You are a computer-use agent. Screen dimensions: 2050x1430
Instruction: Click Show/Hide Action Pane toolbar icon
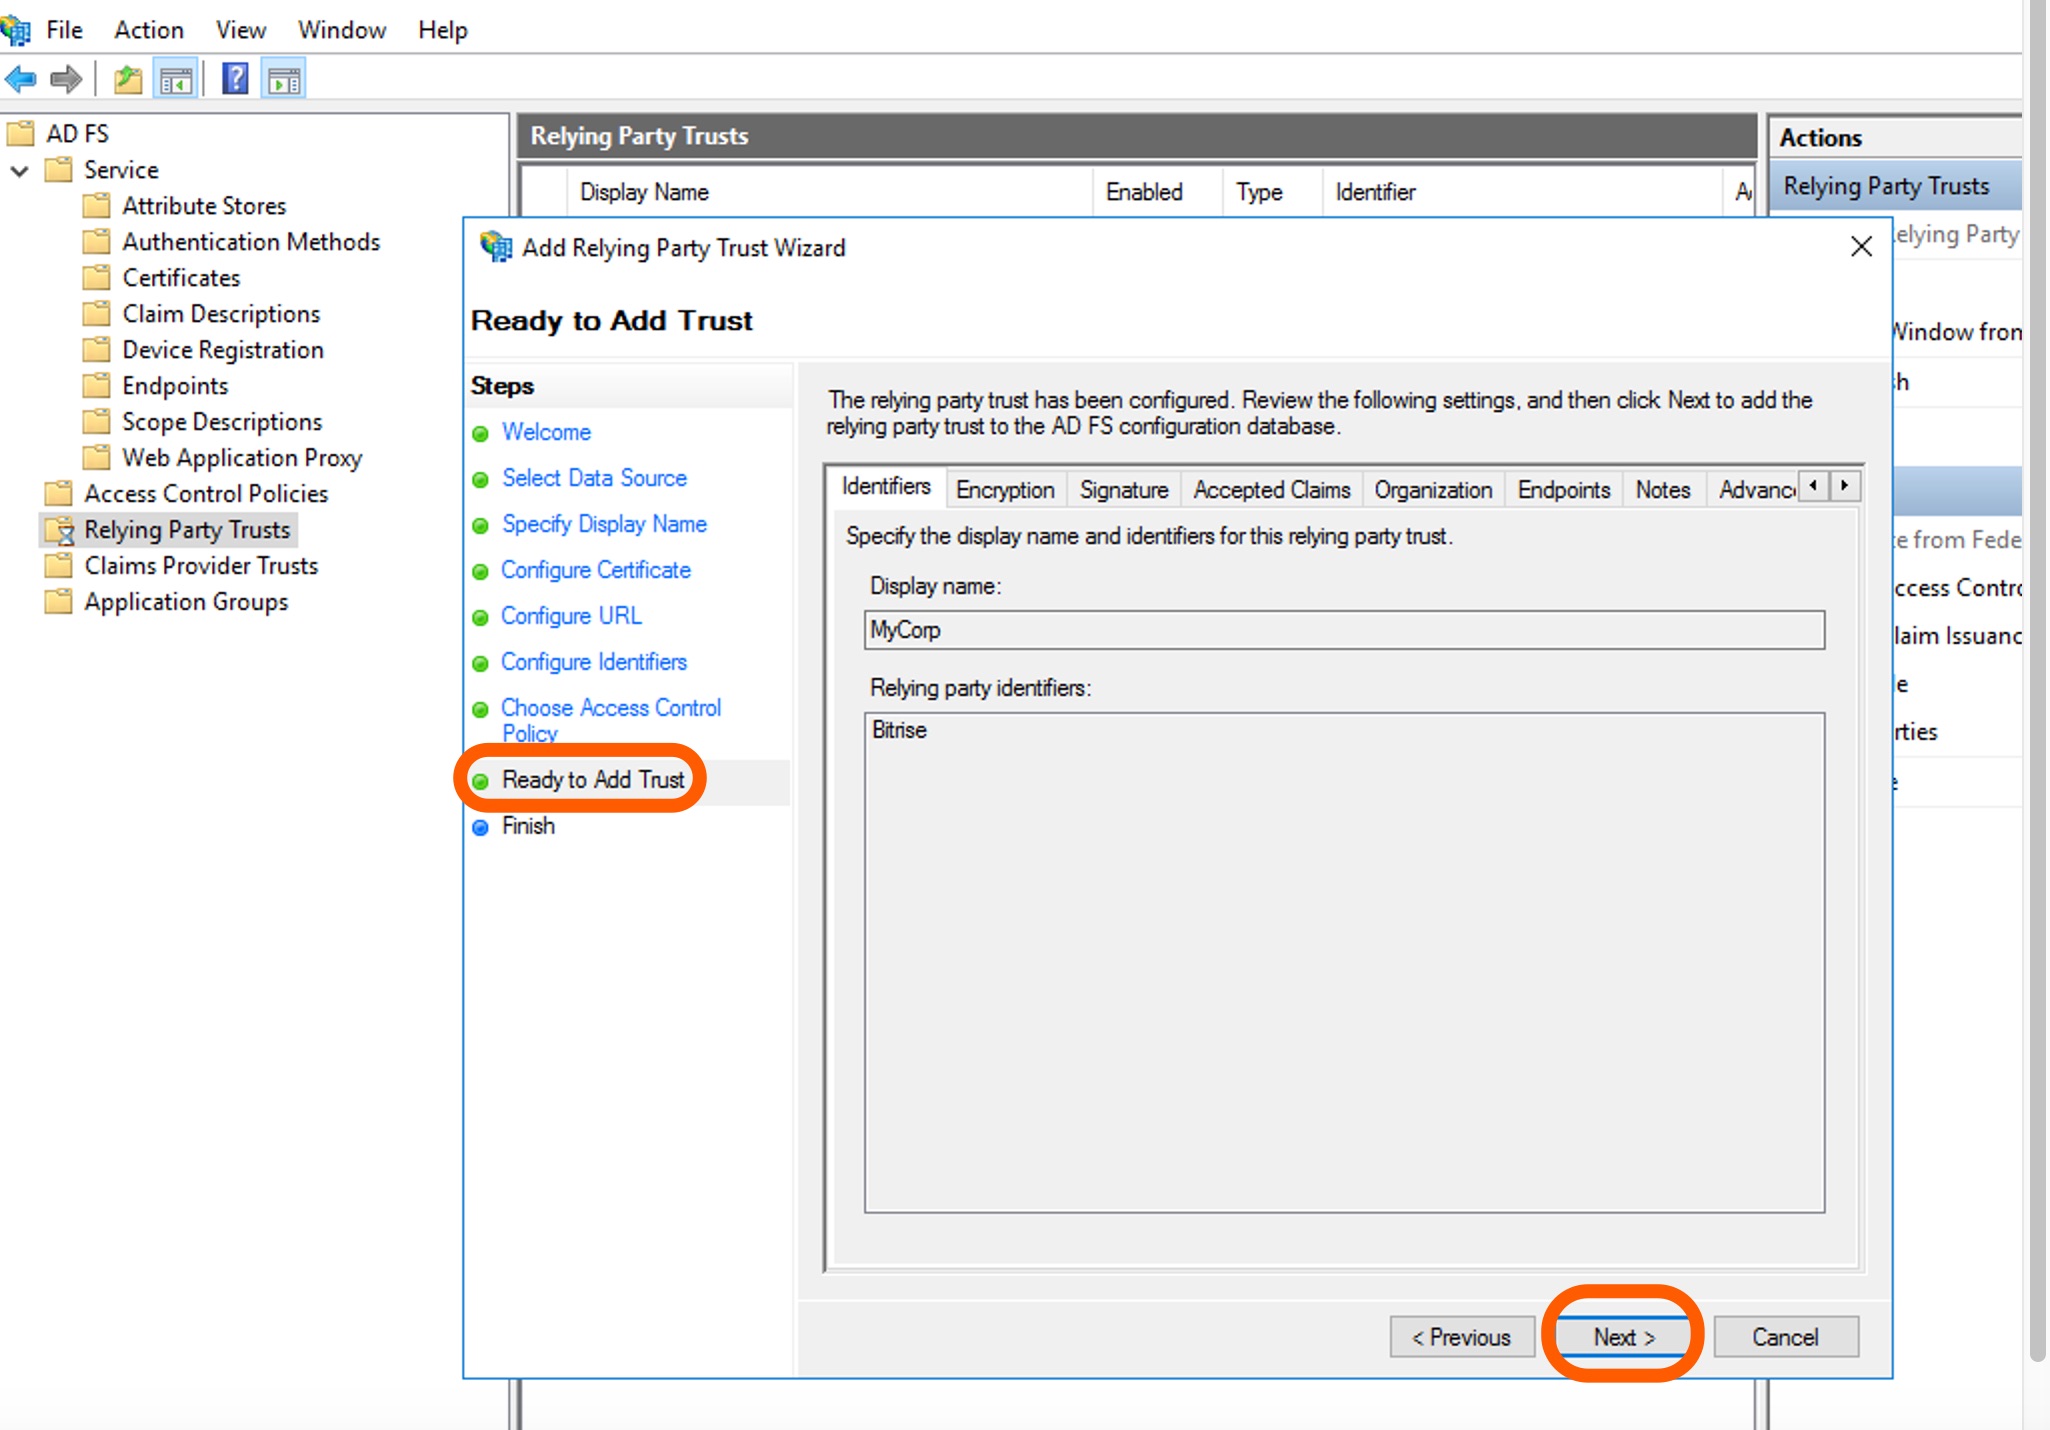[284, 79]
